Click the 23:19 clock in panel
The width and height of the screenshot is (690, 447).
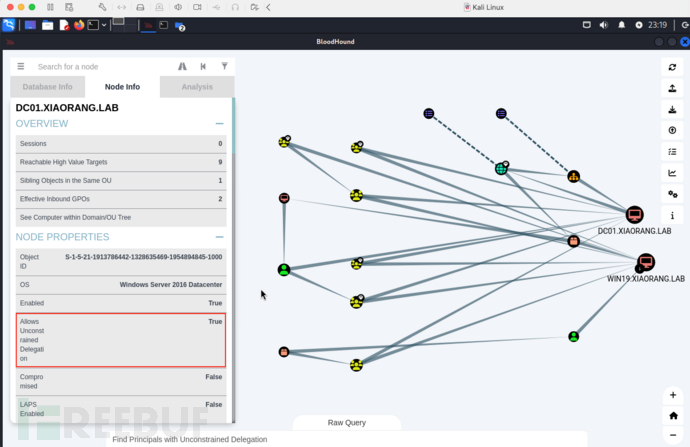(x=657, y=25)
